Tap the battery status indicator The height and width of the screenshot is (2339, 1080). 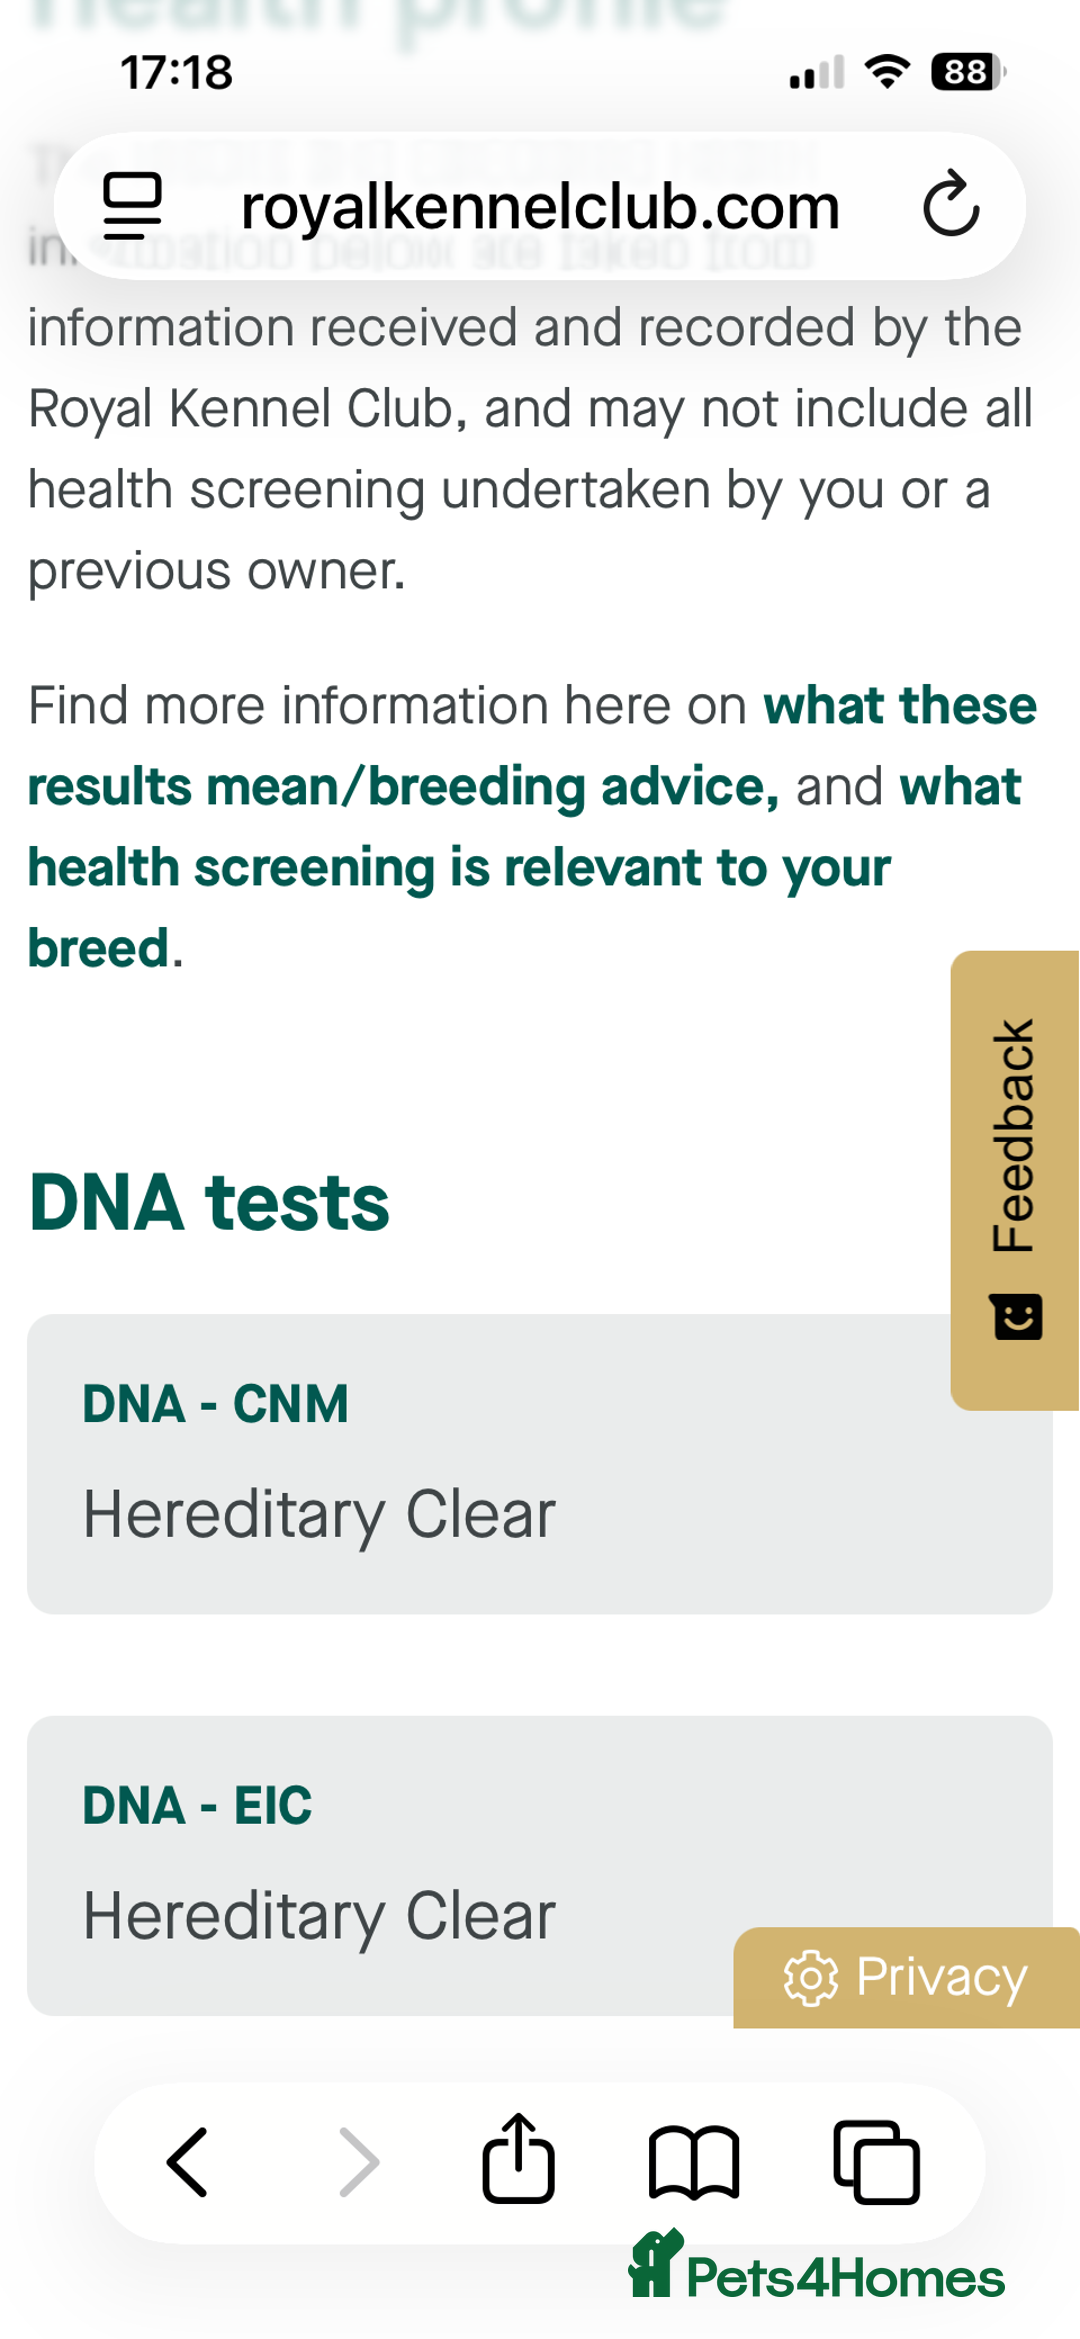[967, 72]
